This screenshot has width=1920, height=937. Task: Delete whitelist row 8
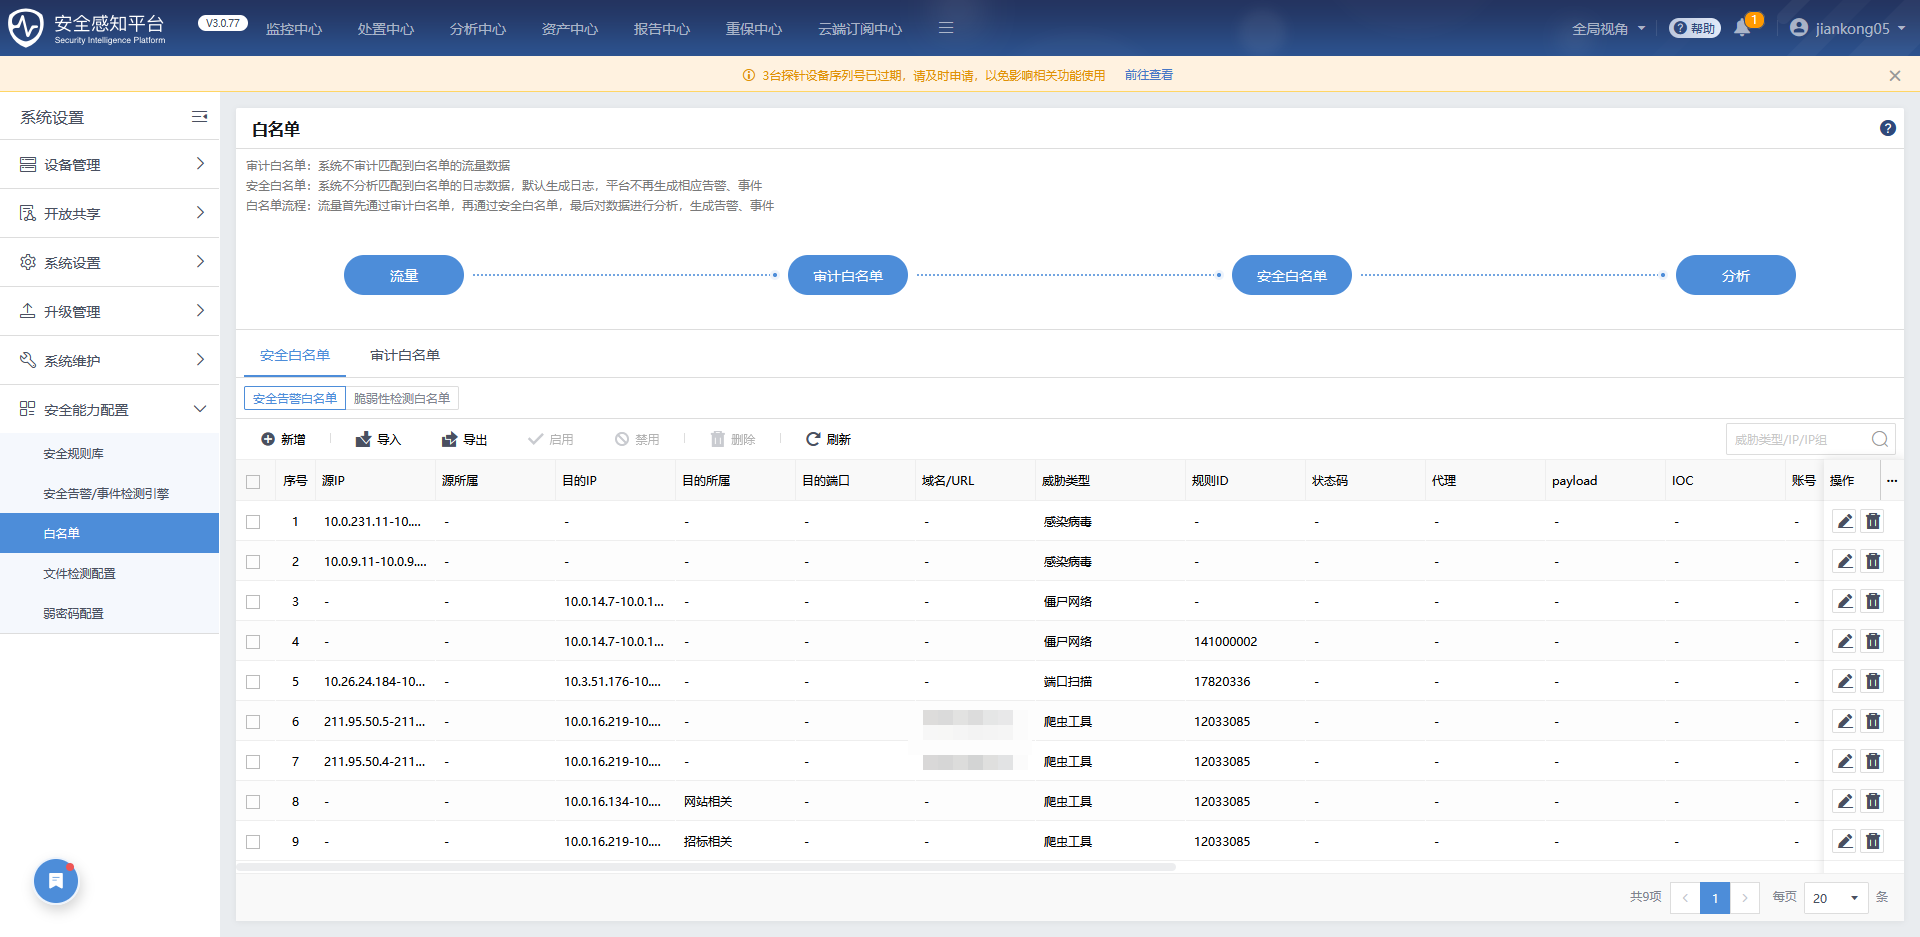click(1873, 801)
